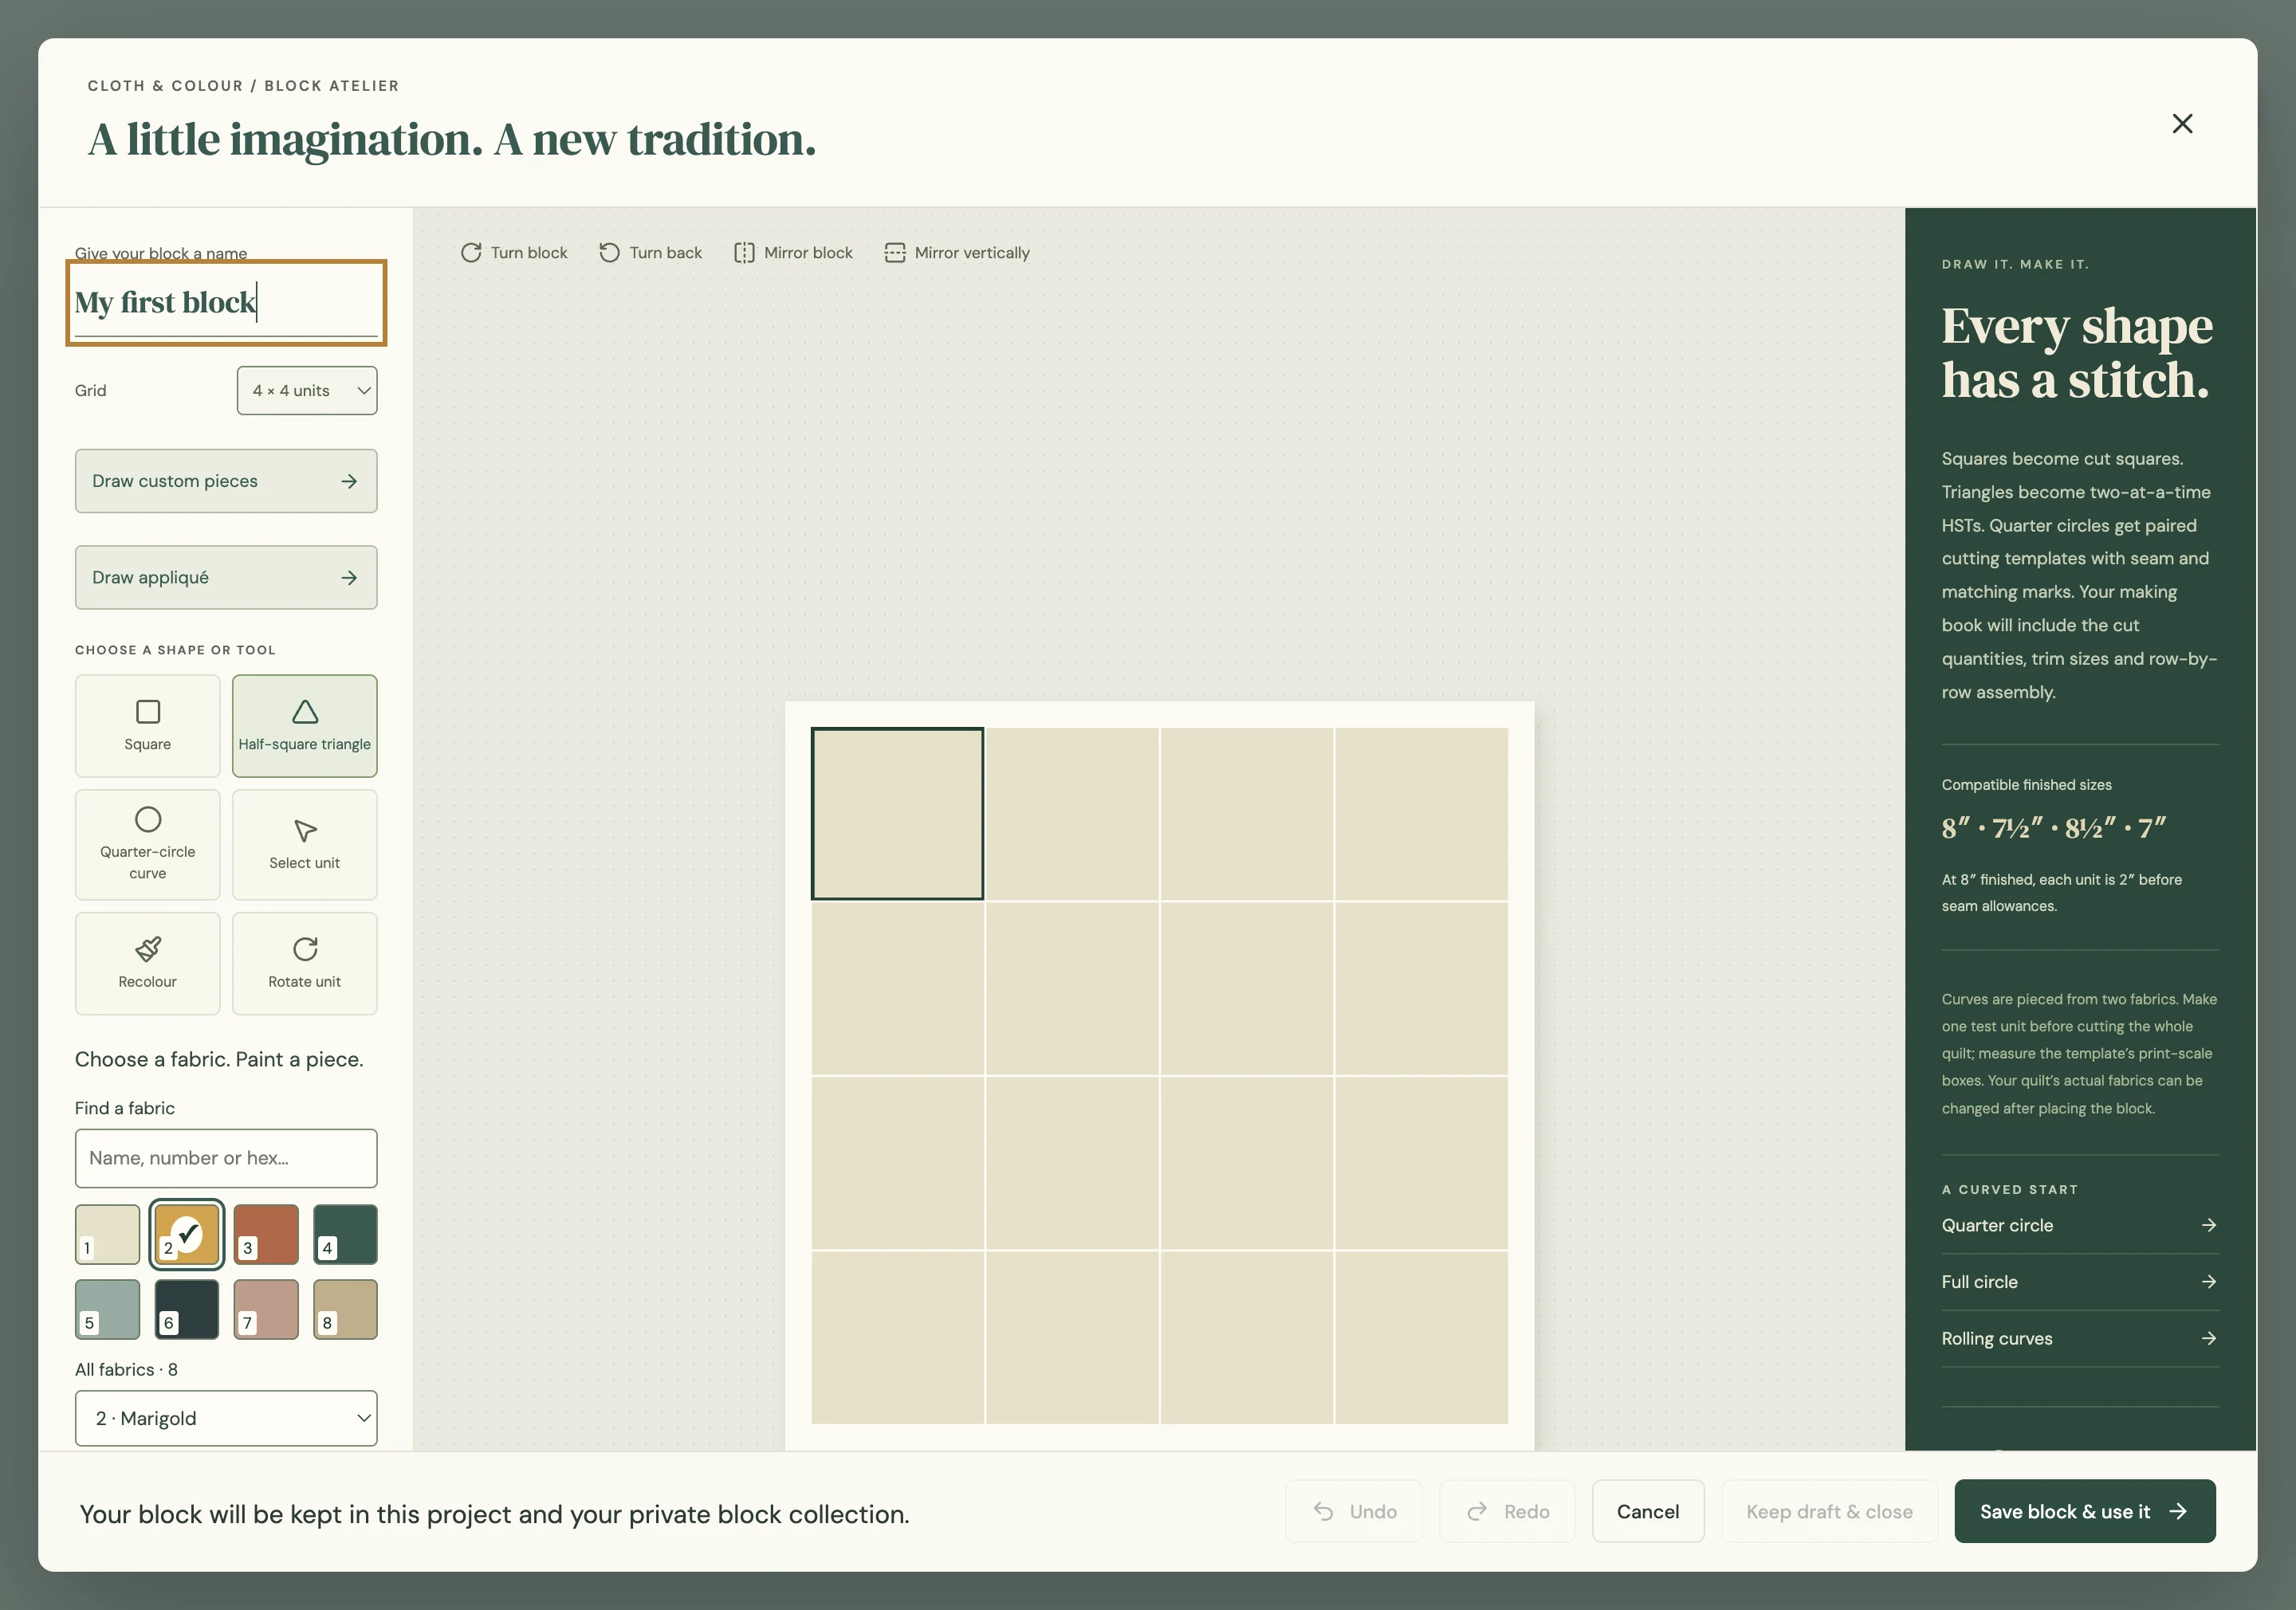This screenshot has height=1610, width=2296.
Task: Expand the 2 · Marigold fabric dropdown
Action: click(x=226, y=1418)
